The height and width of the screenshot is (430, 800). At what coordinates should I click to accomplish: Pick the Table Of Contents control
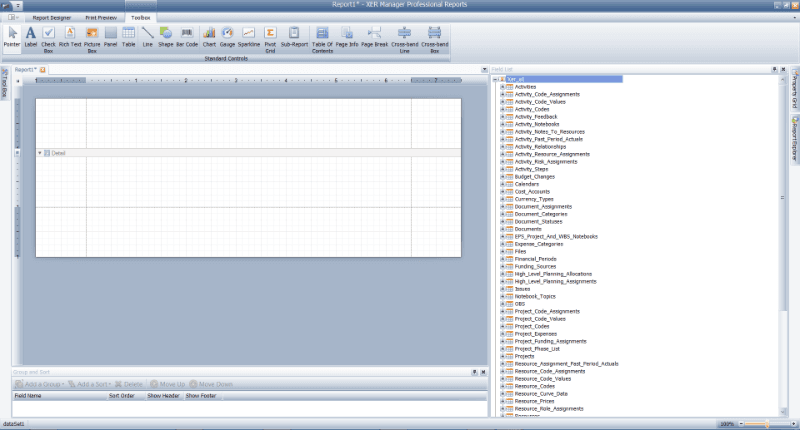point(322,39)
